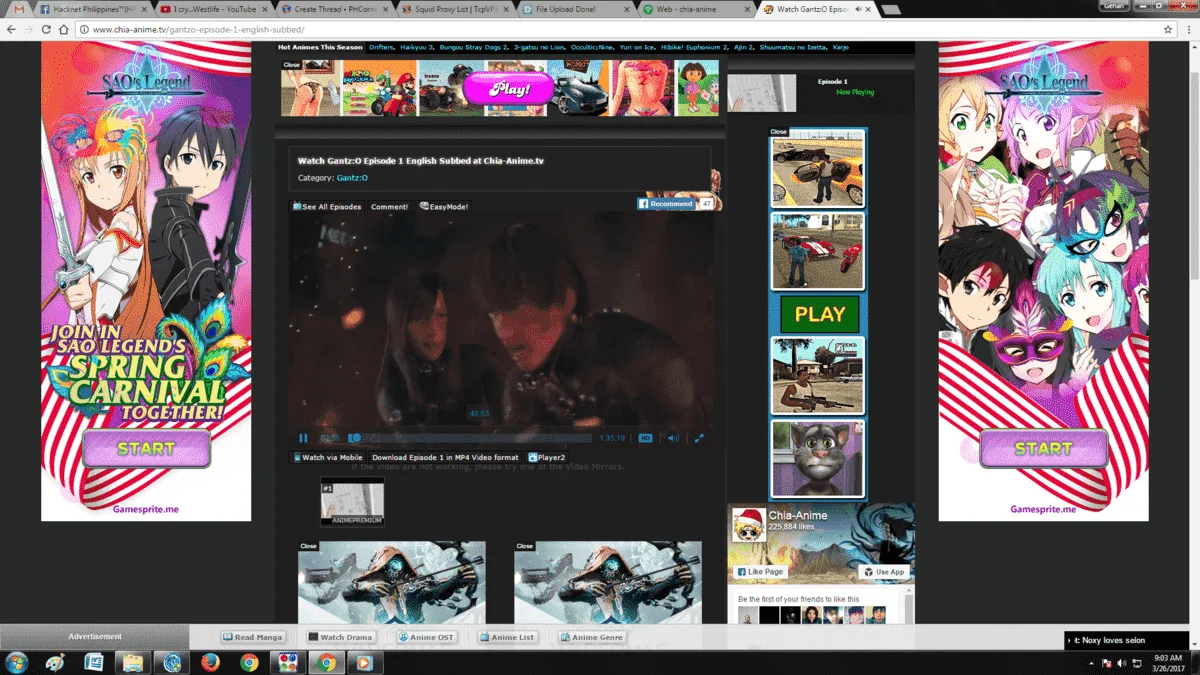The height and width of the screenshot is (675, 1200).
Task: Select the ANIMEPREMIUM #1 video mirror thumbnail
Action: pyautogui.click(x=352, y=503)
